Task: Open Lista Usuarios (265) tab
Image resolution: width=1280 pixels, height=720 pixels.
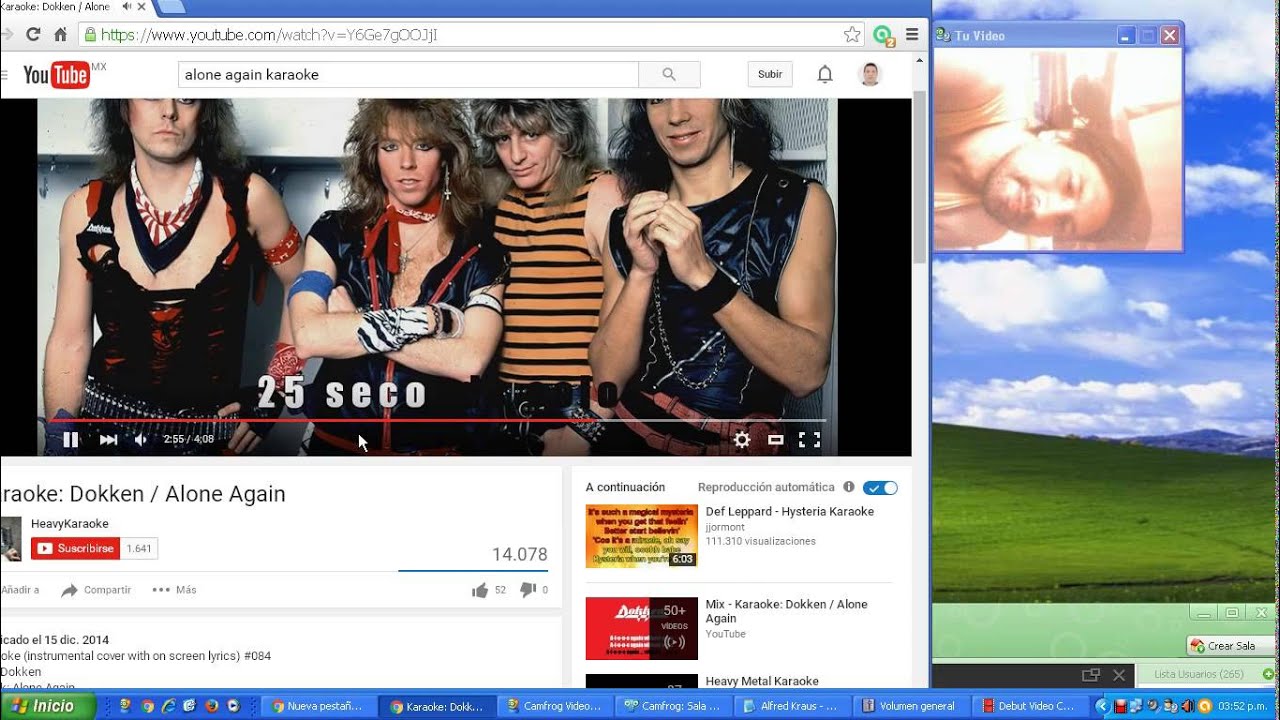Action: [x=1199, y=675]
